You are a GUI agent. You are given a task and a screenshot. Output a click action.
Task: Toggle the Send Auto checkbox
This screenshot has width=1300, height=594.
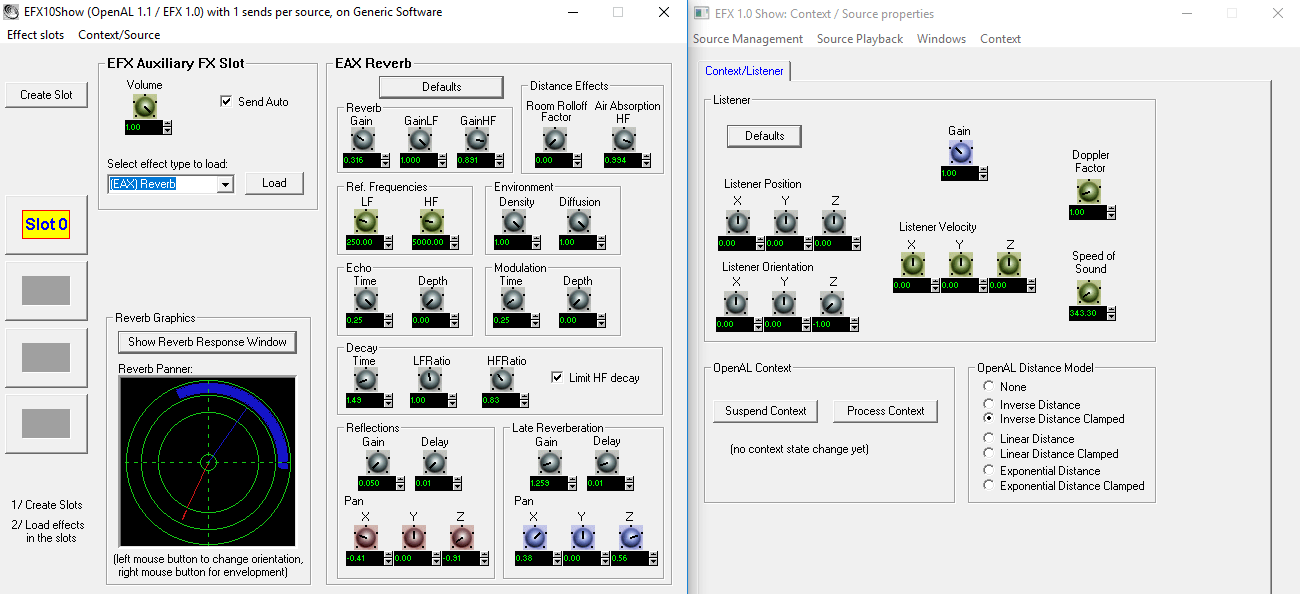tap(227, 102)
